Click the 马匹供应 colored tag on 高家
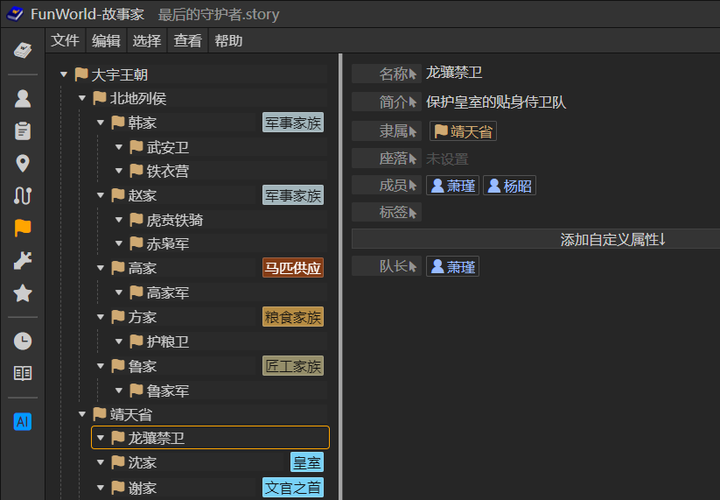The height and width of the screenshot is (500, 720). coord(293,268)
